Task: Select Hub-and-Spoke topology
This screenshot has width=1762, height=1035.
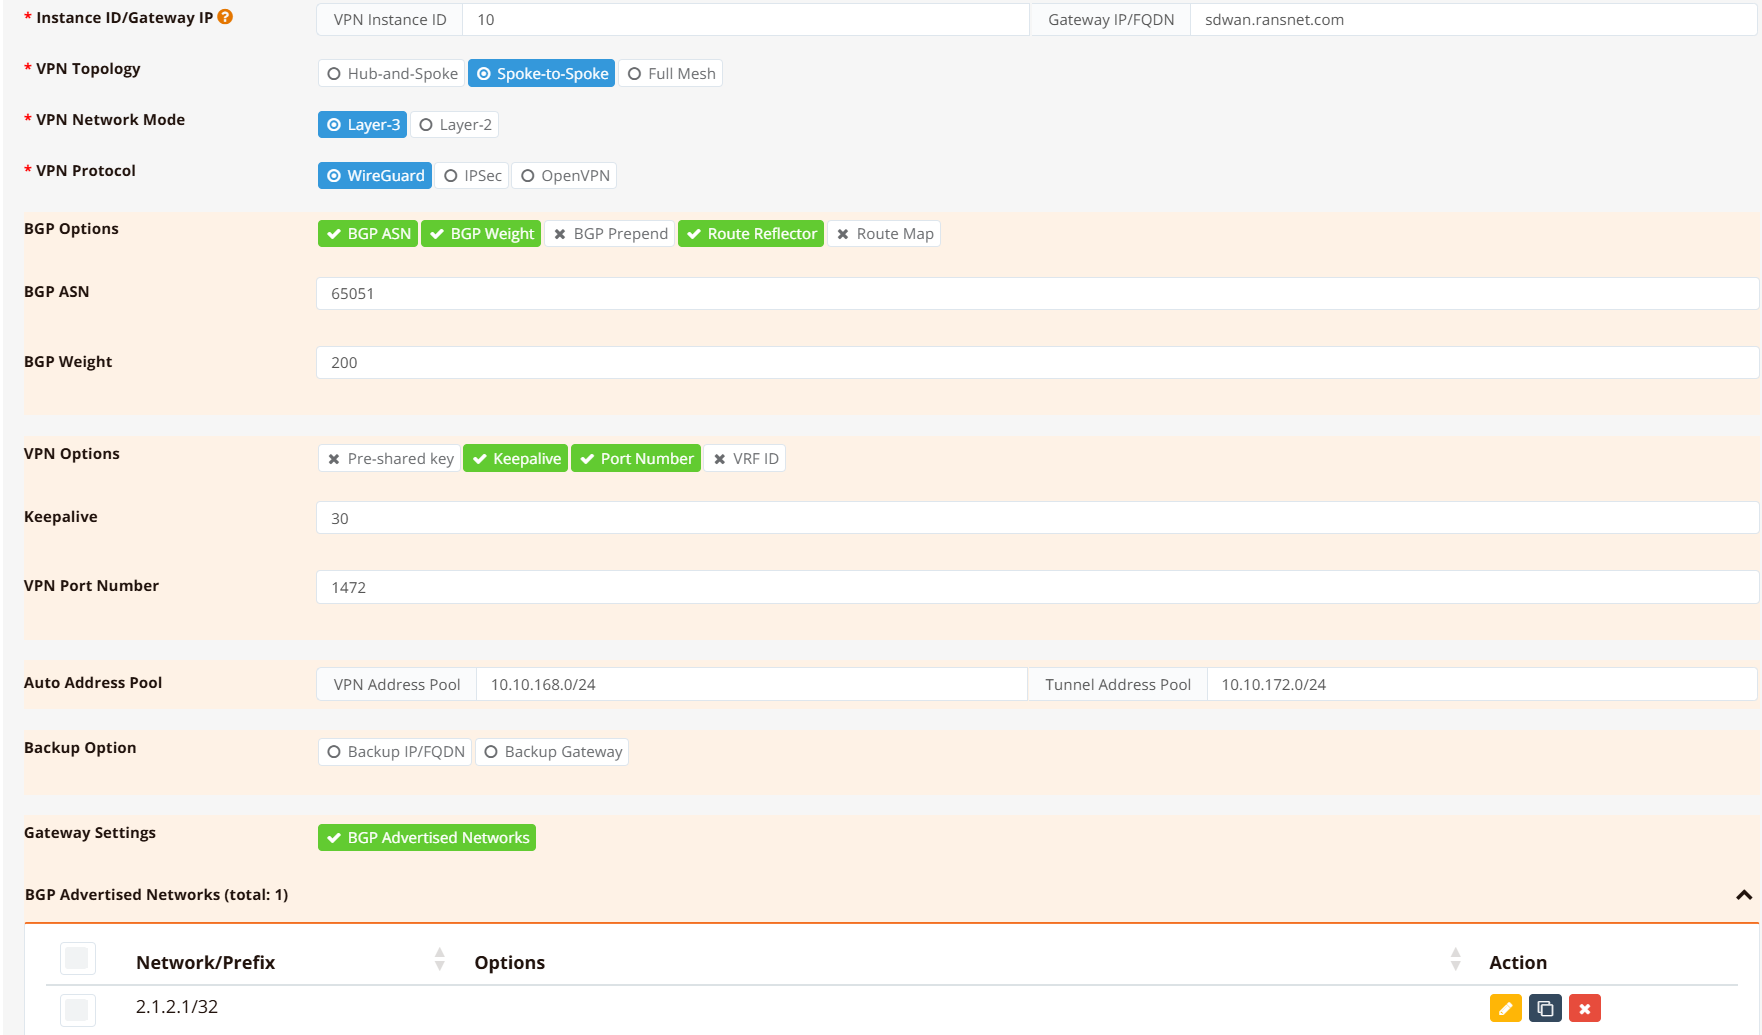Action: point(391,74)
